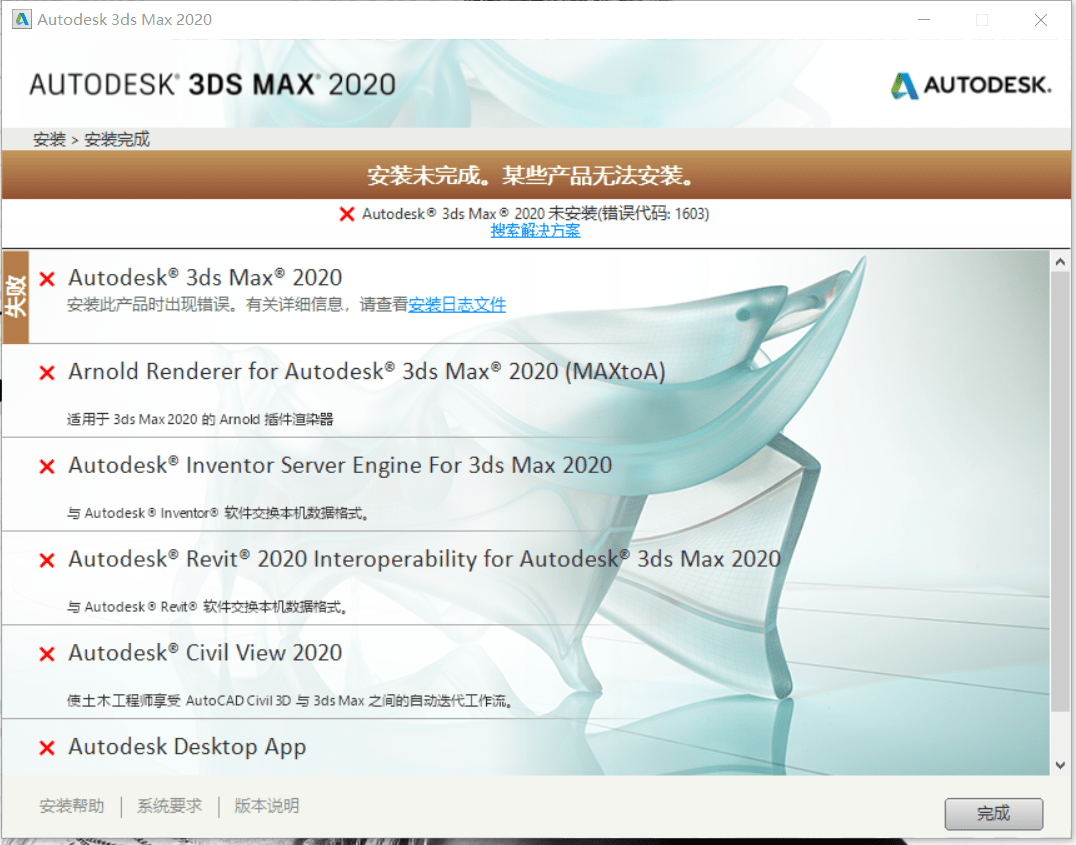Image resolution: width=1076 pixels, height=845 pixels.
Task: Click the failure icon for Inventor Server Engine
Action: 47,467
